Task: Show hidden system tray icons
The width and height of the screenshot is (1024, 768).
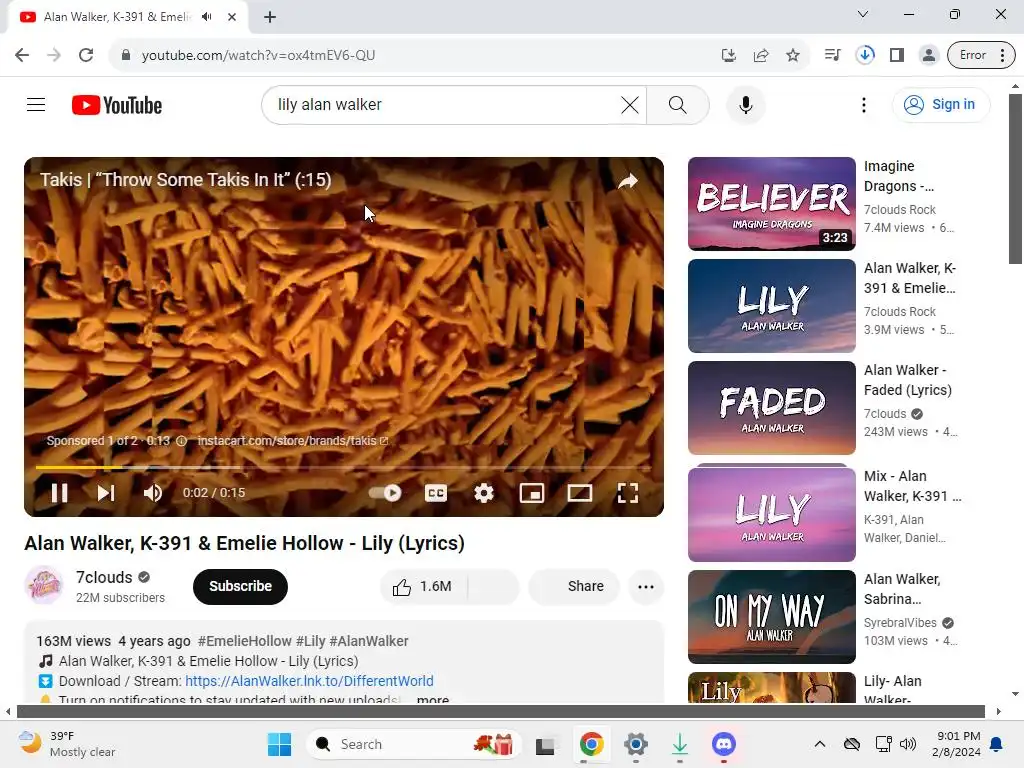Action: (x=820, y=744)
